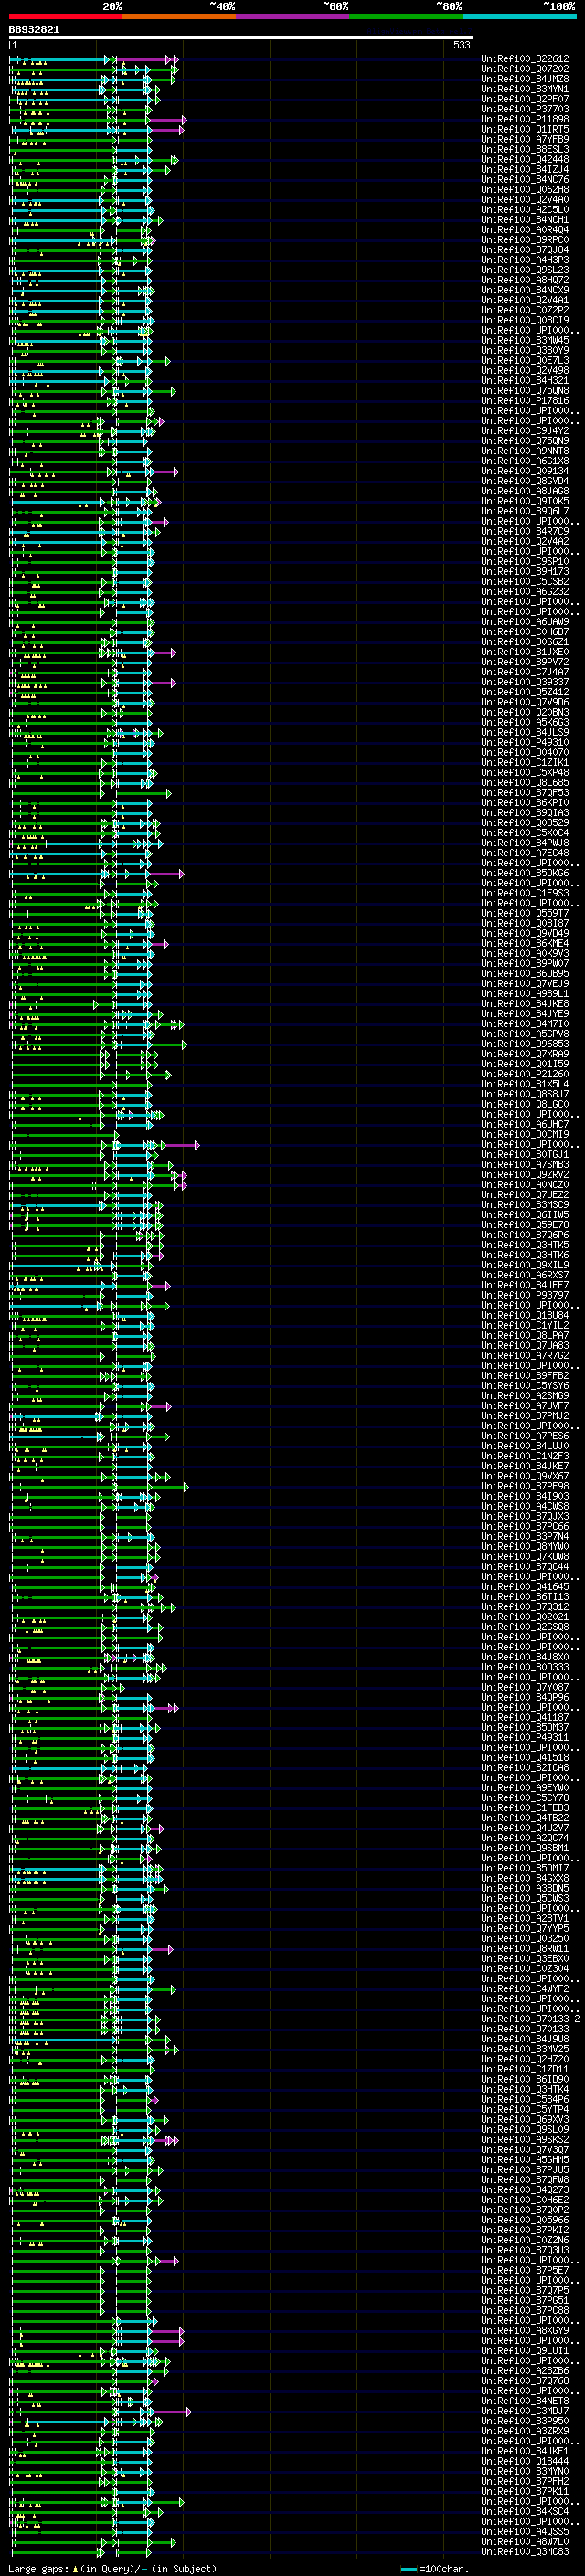Select row UniRef100_Q062H8
This screenshot has width=585, height=2576.
[x=525, y=189]
